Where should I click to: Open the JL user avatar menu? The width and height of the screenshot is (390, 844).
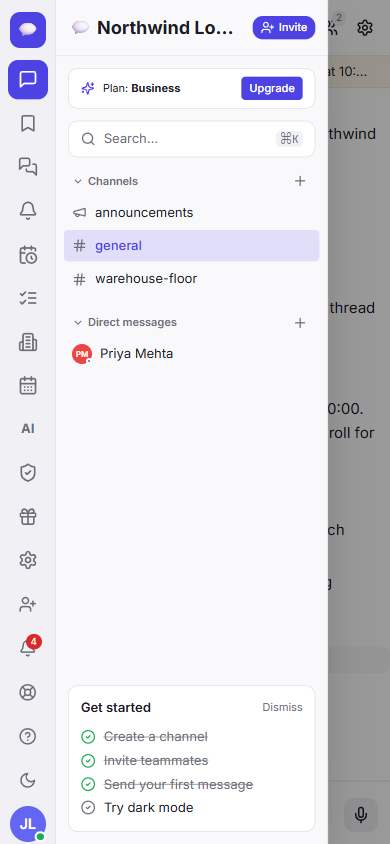[28, 824]
